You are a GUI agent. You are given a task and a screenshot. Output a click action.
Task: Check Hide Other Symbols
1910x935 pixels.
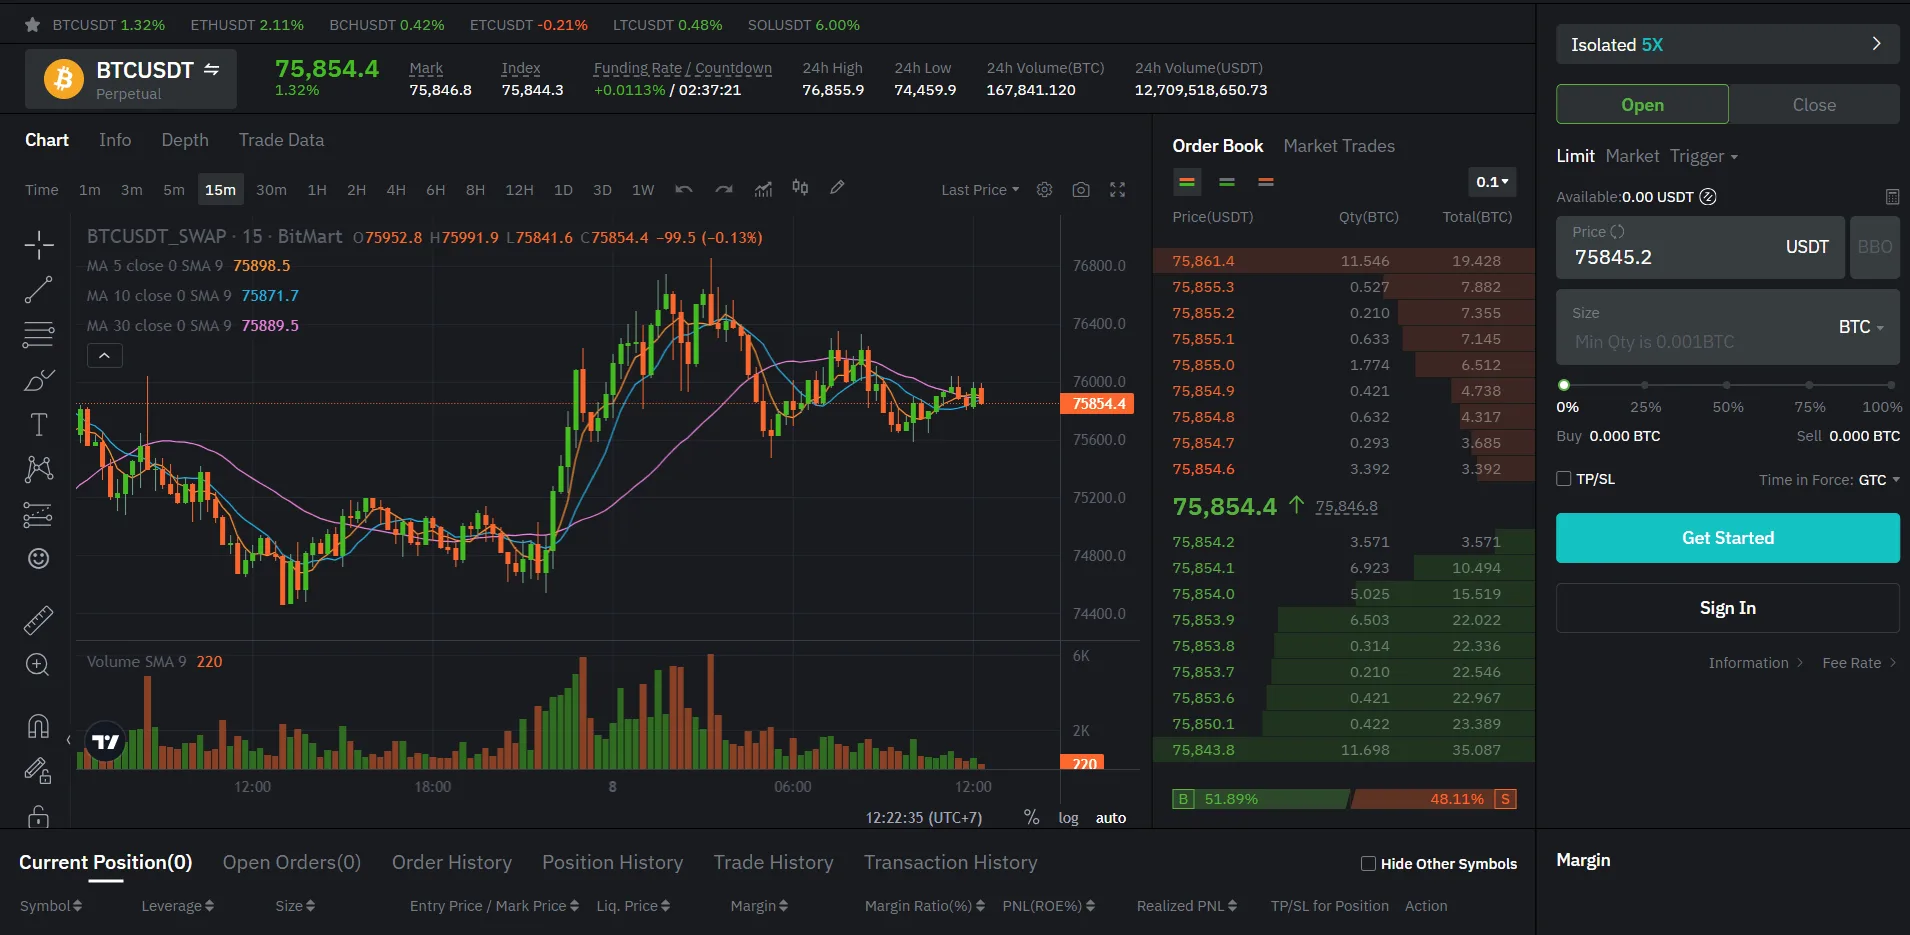pyautogui.click(x=1368, y=864)
